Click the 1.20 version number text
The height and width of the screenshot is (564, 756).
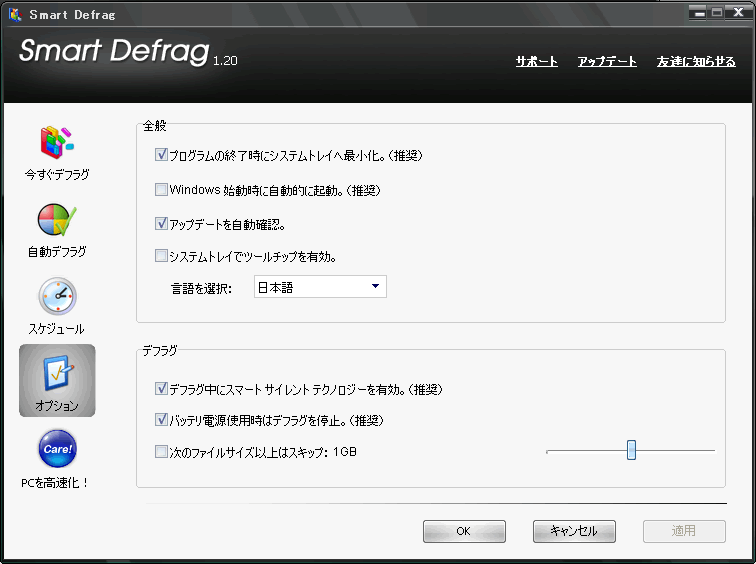[225, 61]
